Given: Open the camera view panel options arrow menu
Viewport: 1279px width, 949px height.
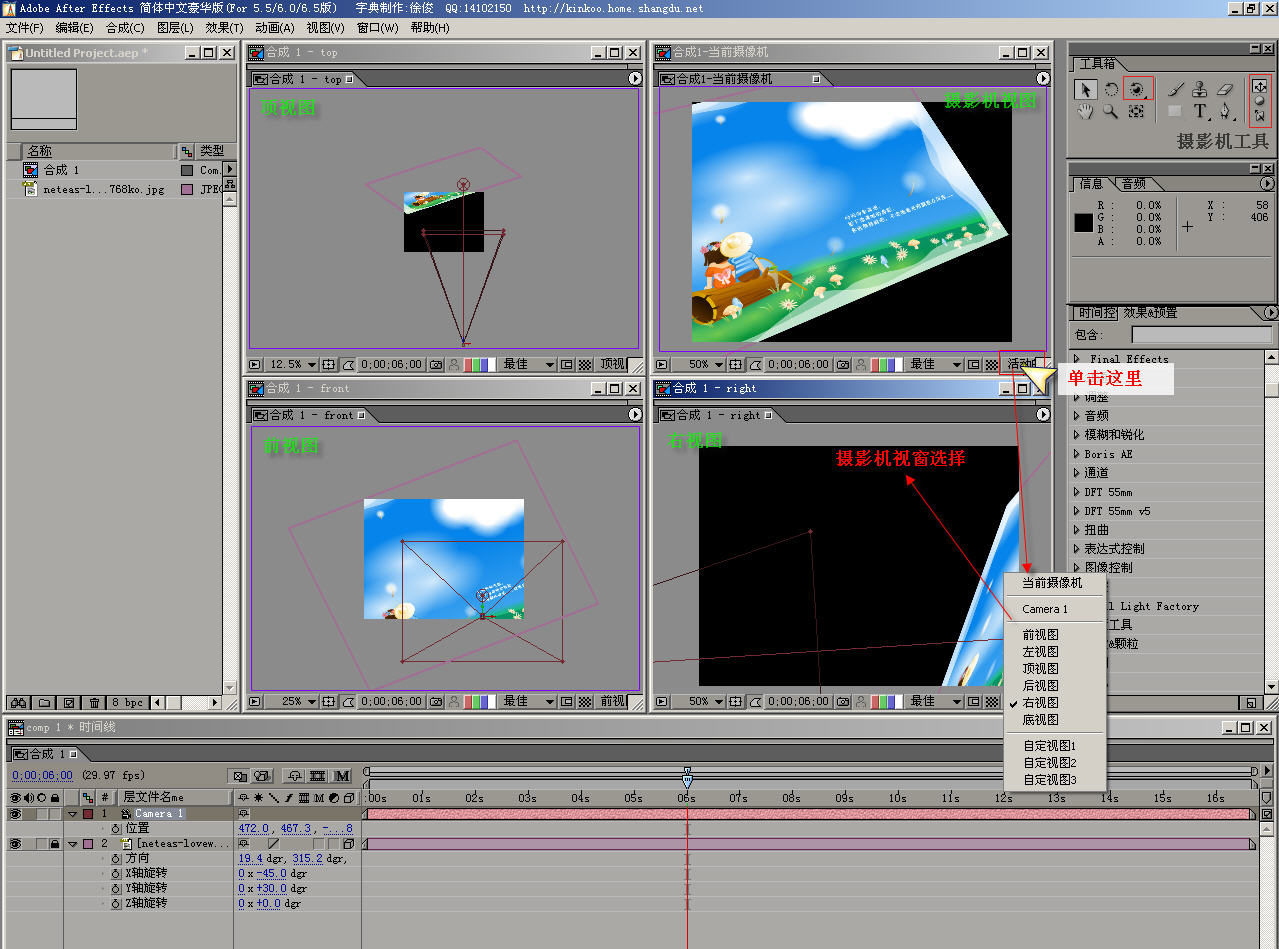Looking at the screenshot, I should [1043, 78].
